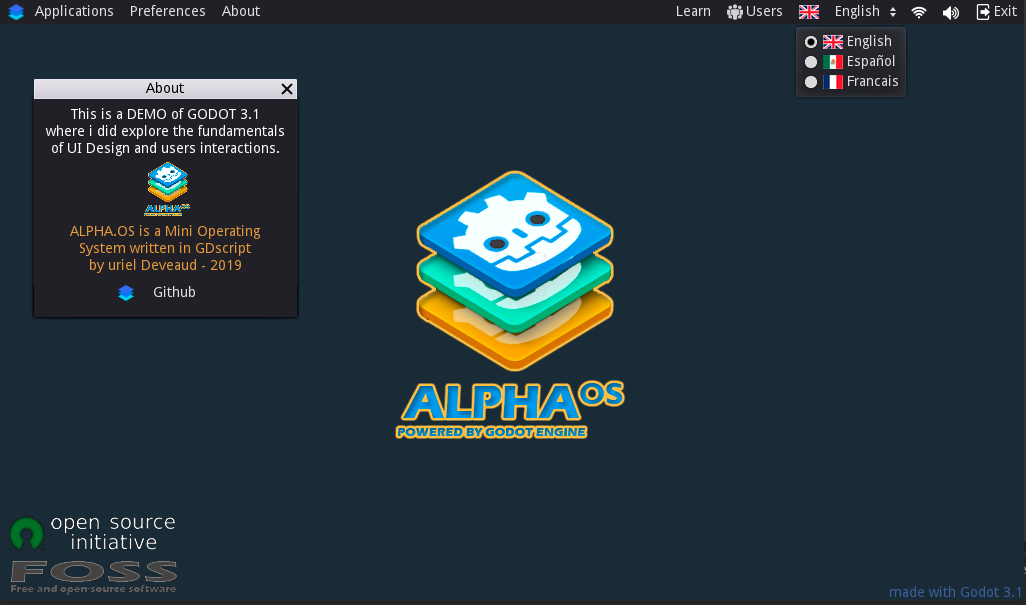Select the Francais radio button

point(811,82)
